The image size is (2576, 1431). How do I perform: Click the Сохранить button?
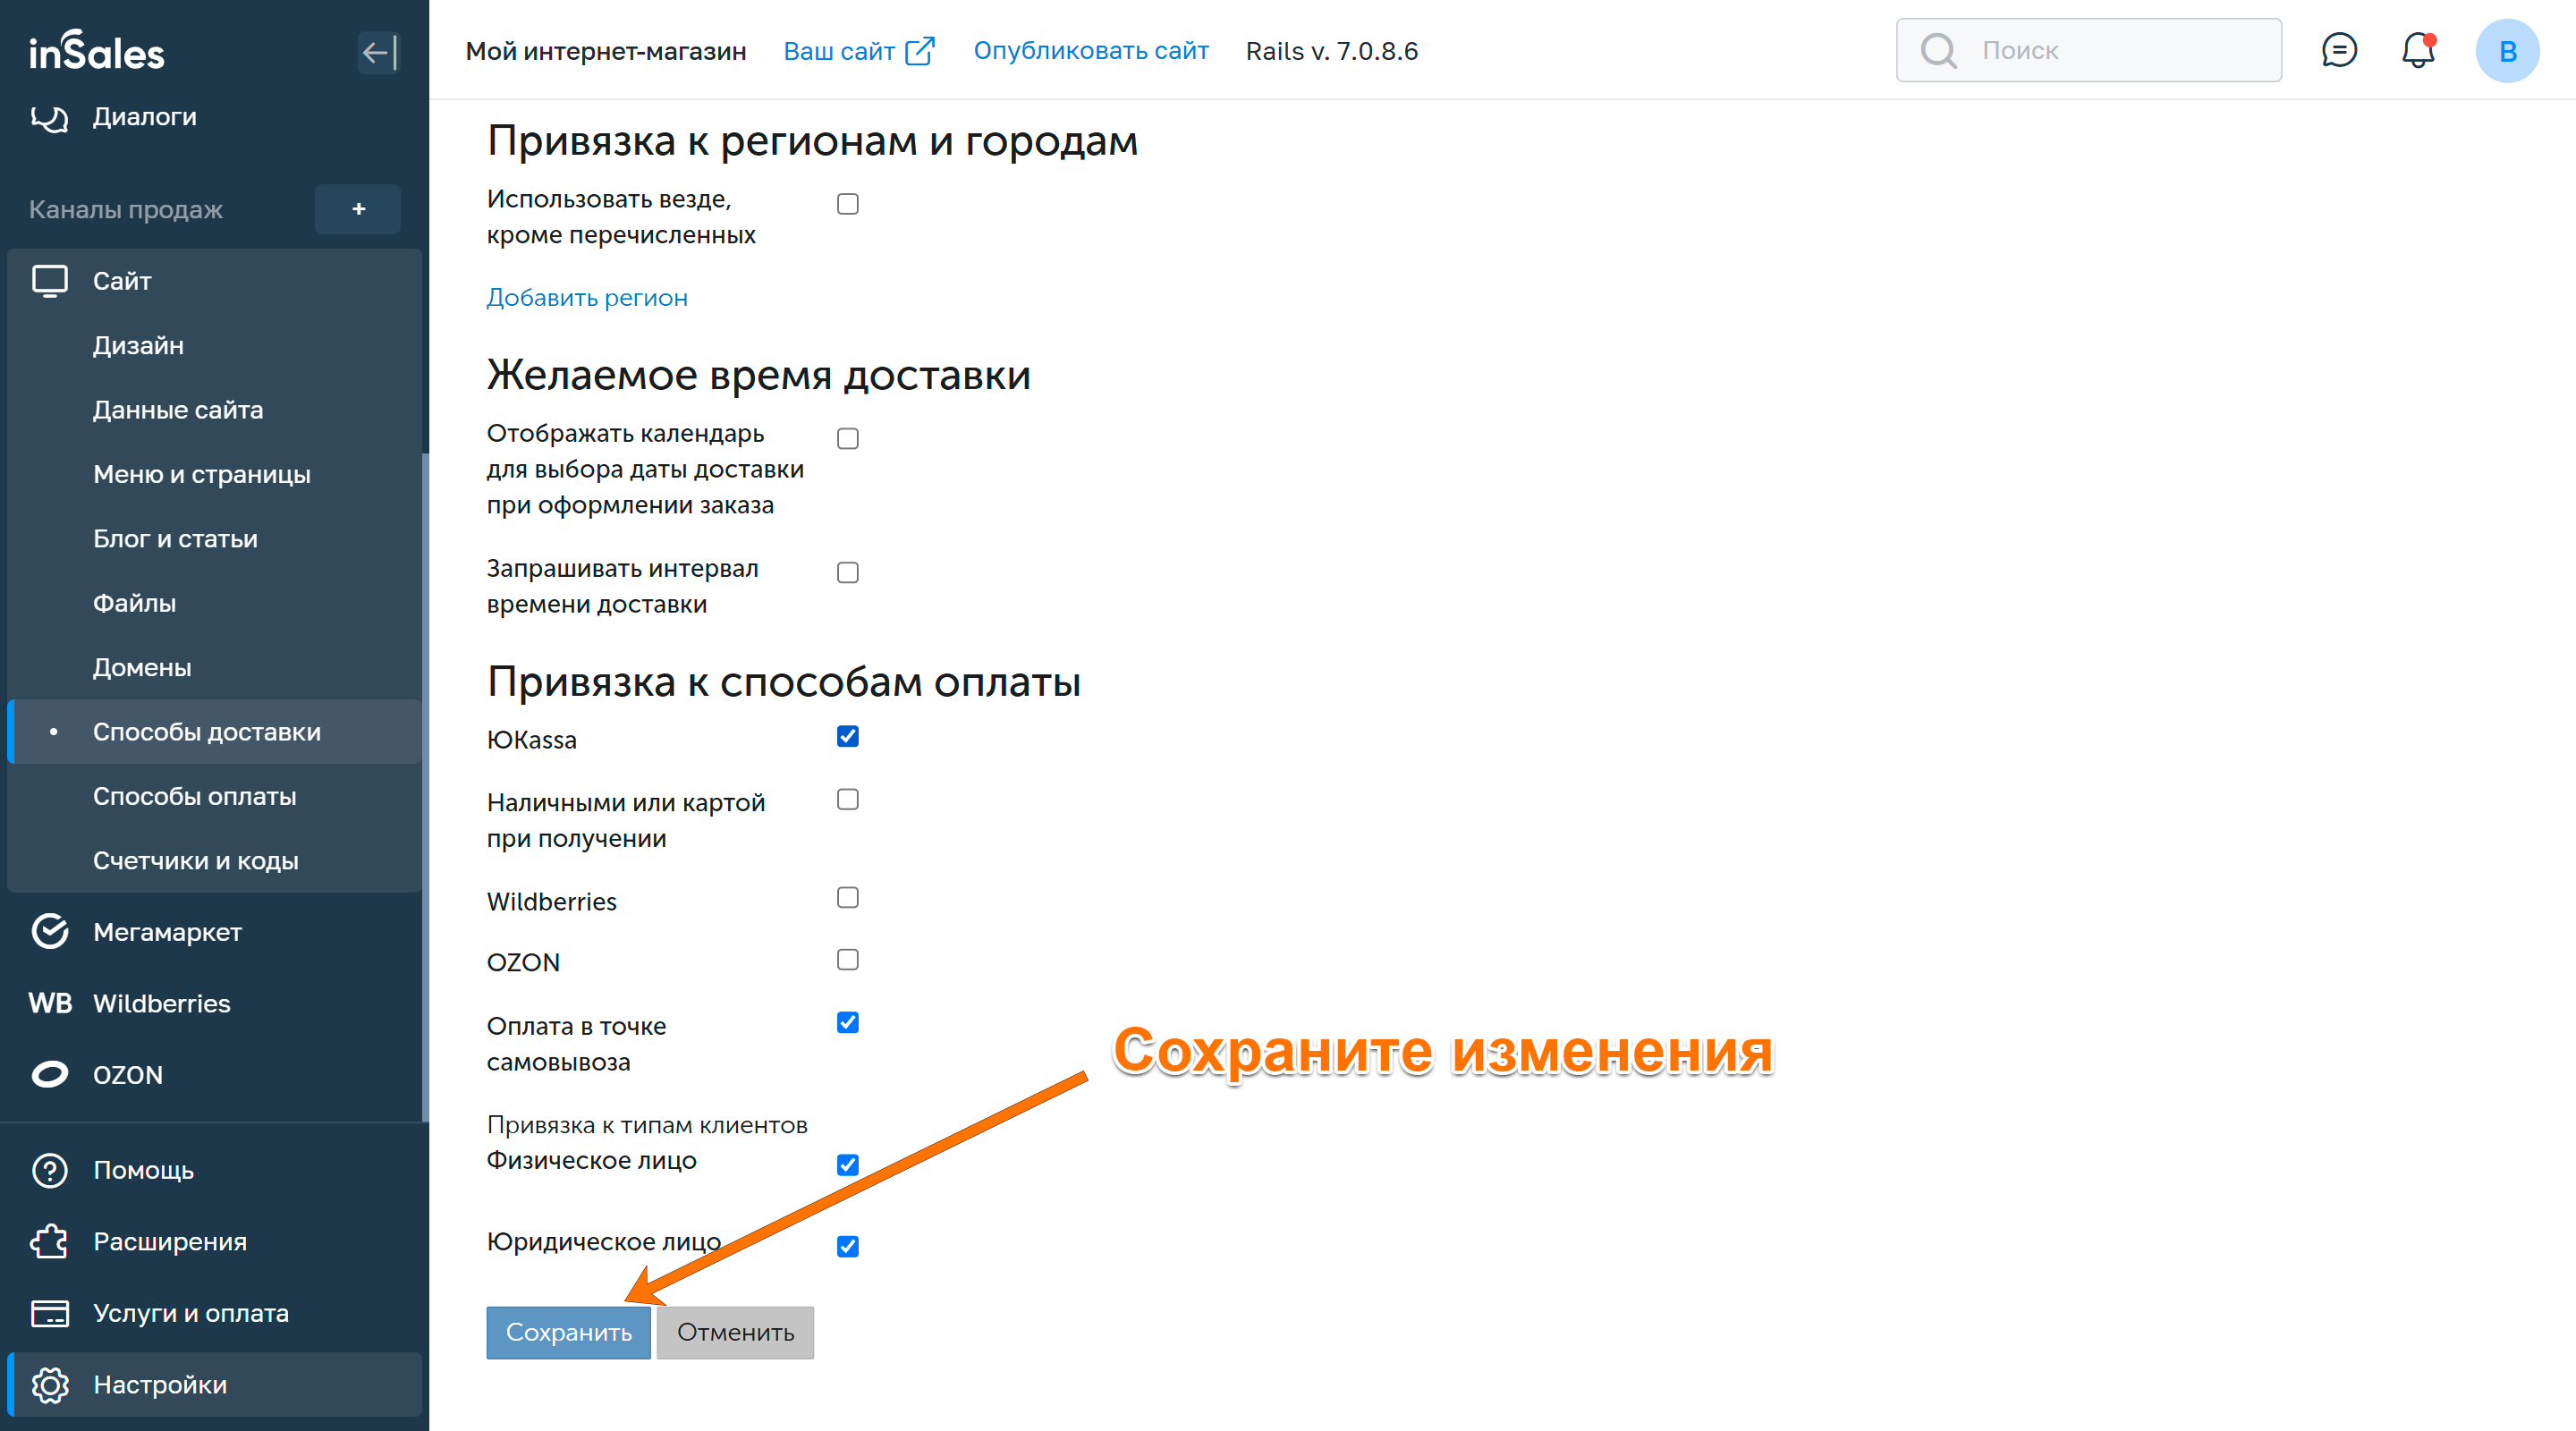pyautogui.click(x=568, y=1333)
